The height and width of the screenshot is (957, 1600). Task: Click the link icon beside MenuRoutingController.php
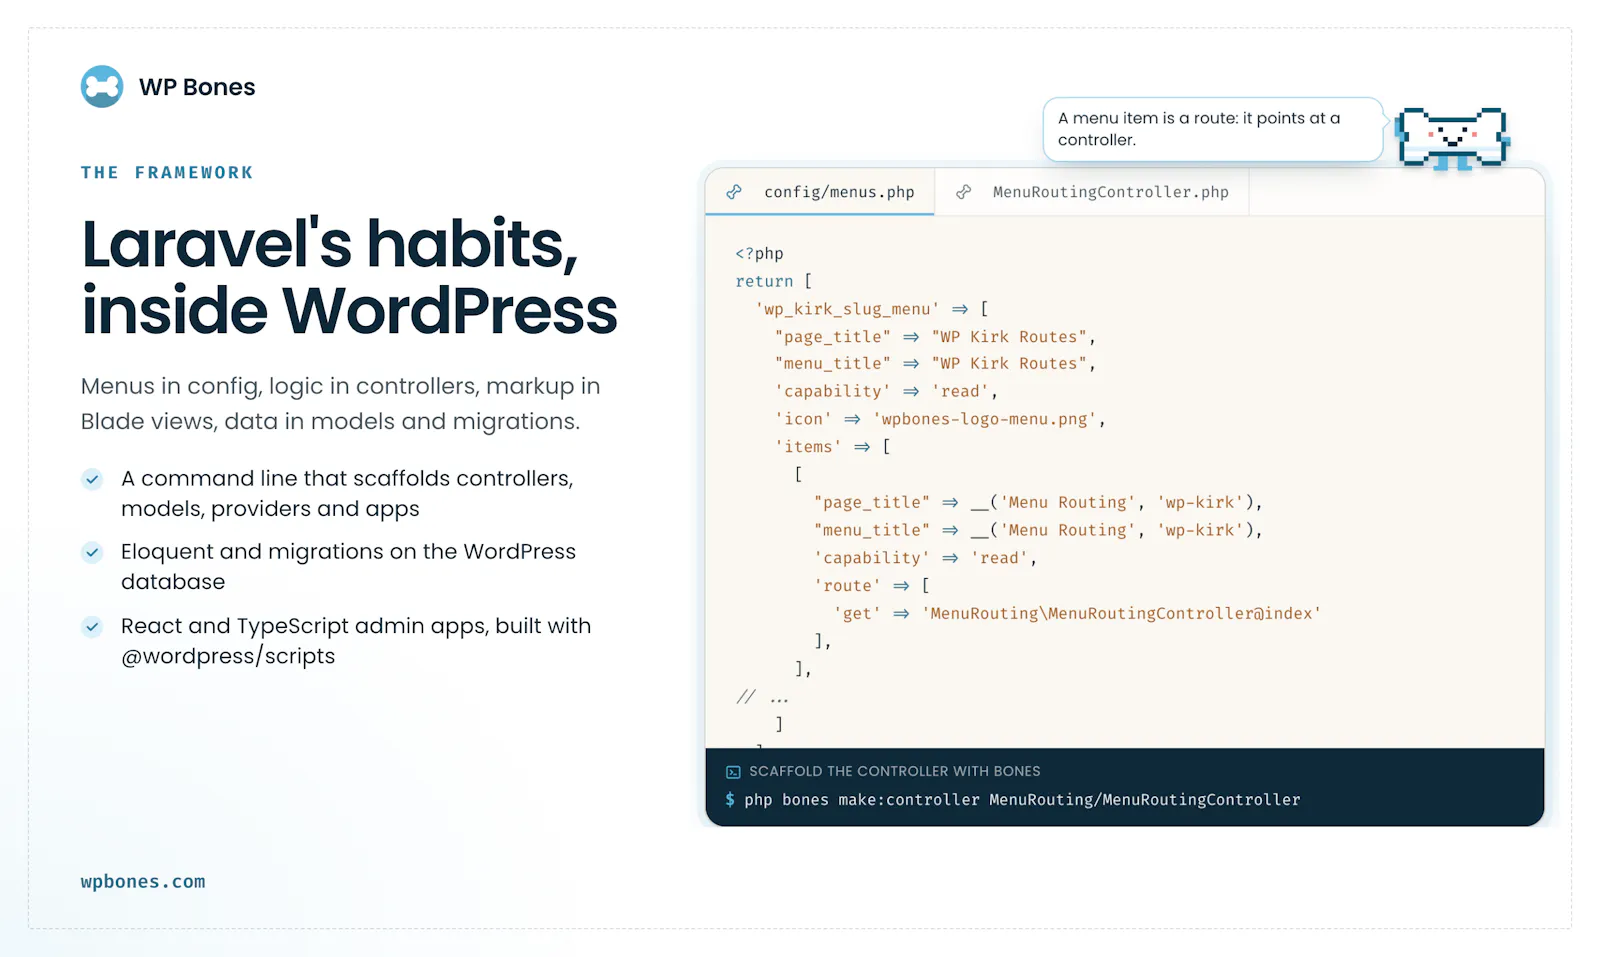(x=963, y=192)
